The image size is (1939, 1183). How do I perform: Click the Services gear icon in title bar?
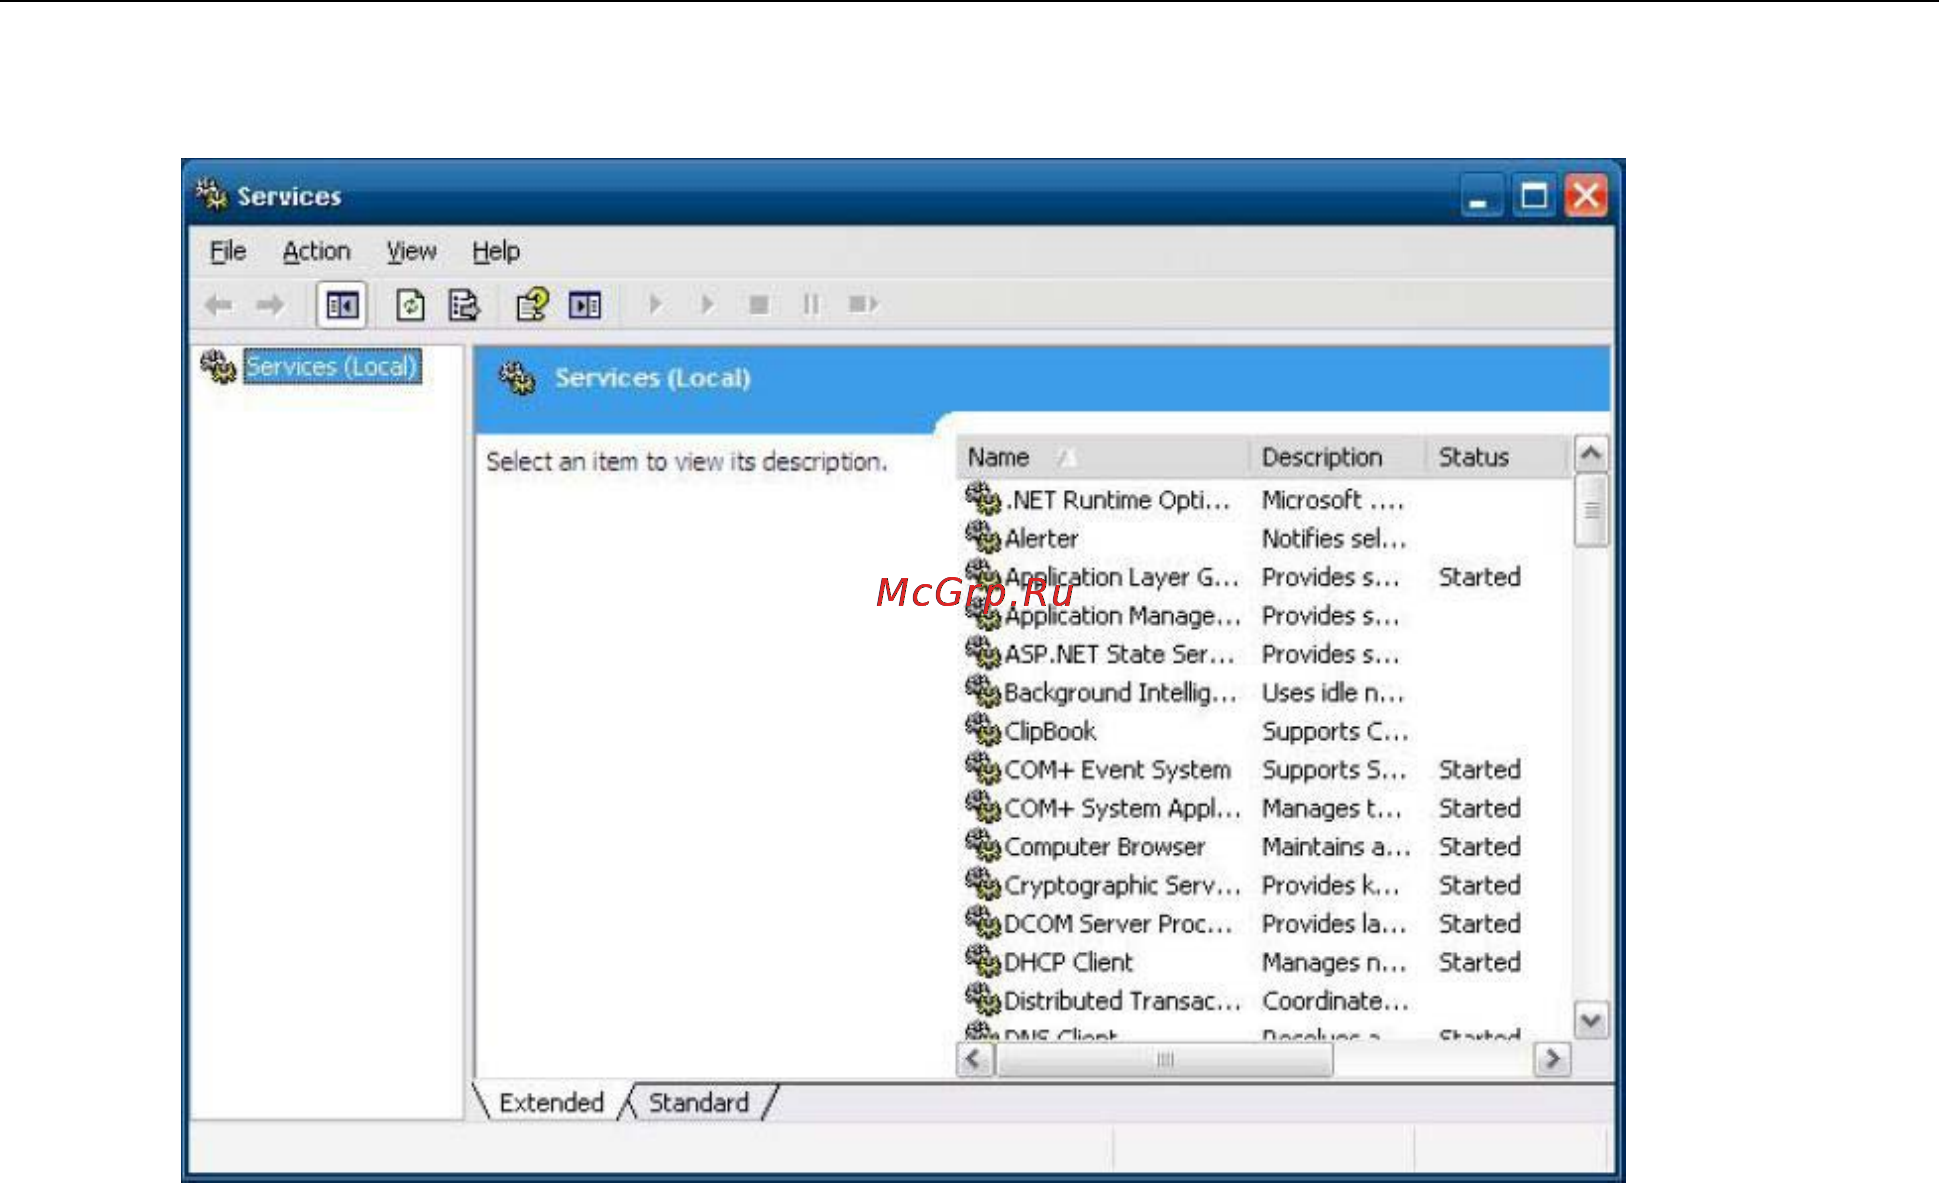[x=212, y=195]
